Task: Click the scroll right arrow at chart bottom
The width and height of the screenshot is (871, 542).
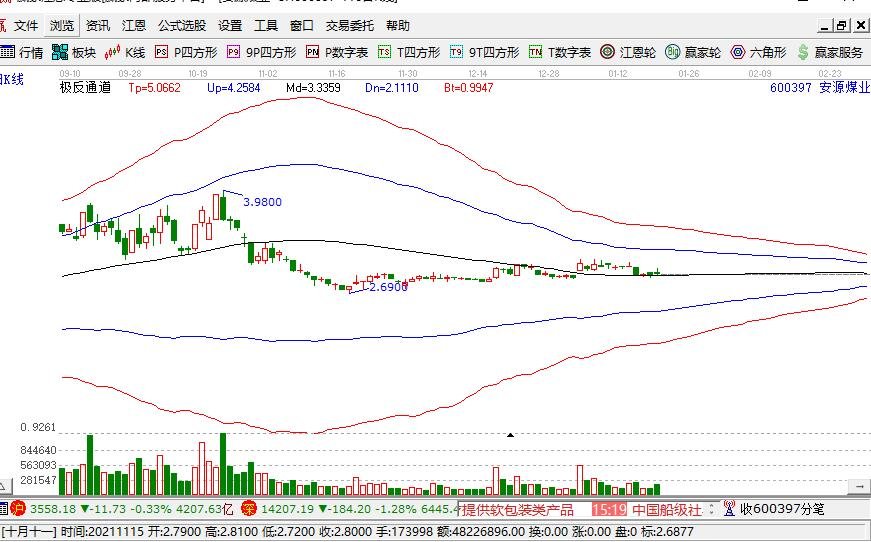Action: pos(860,486)
